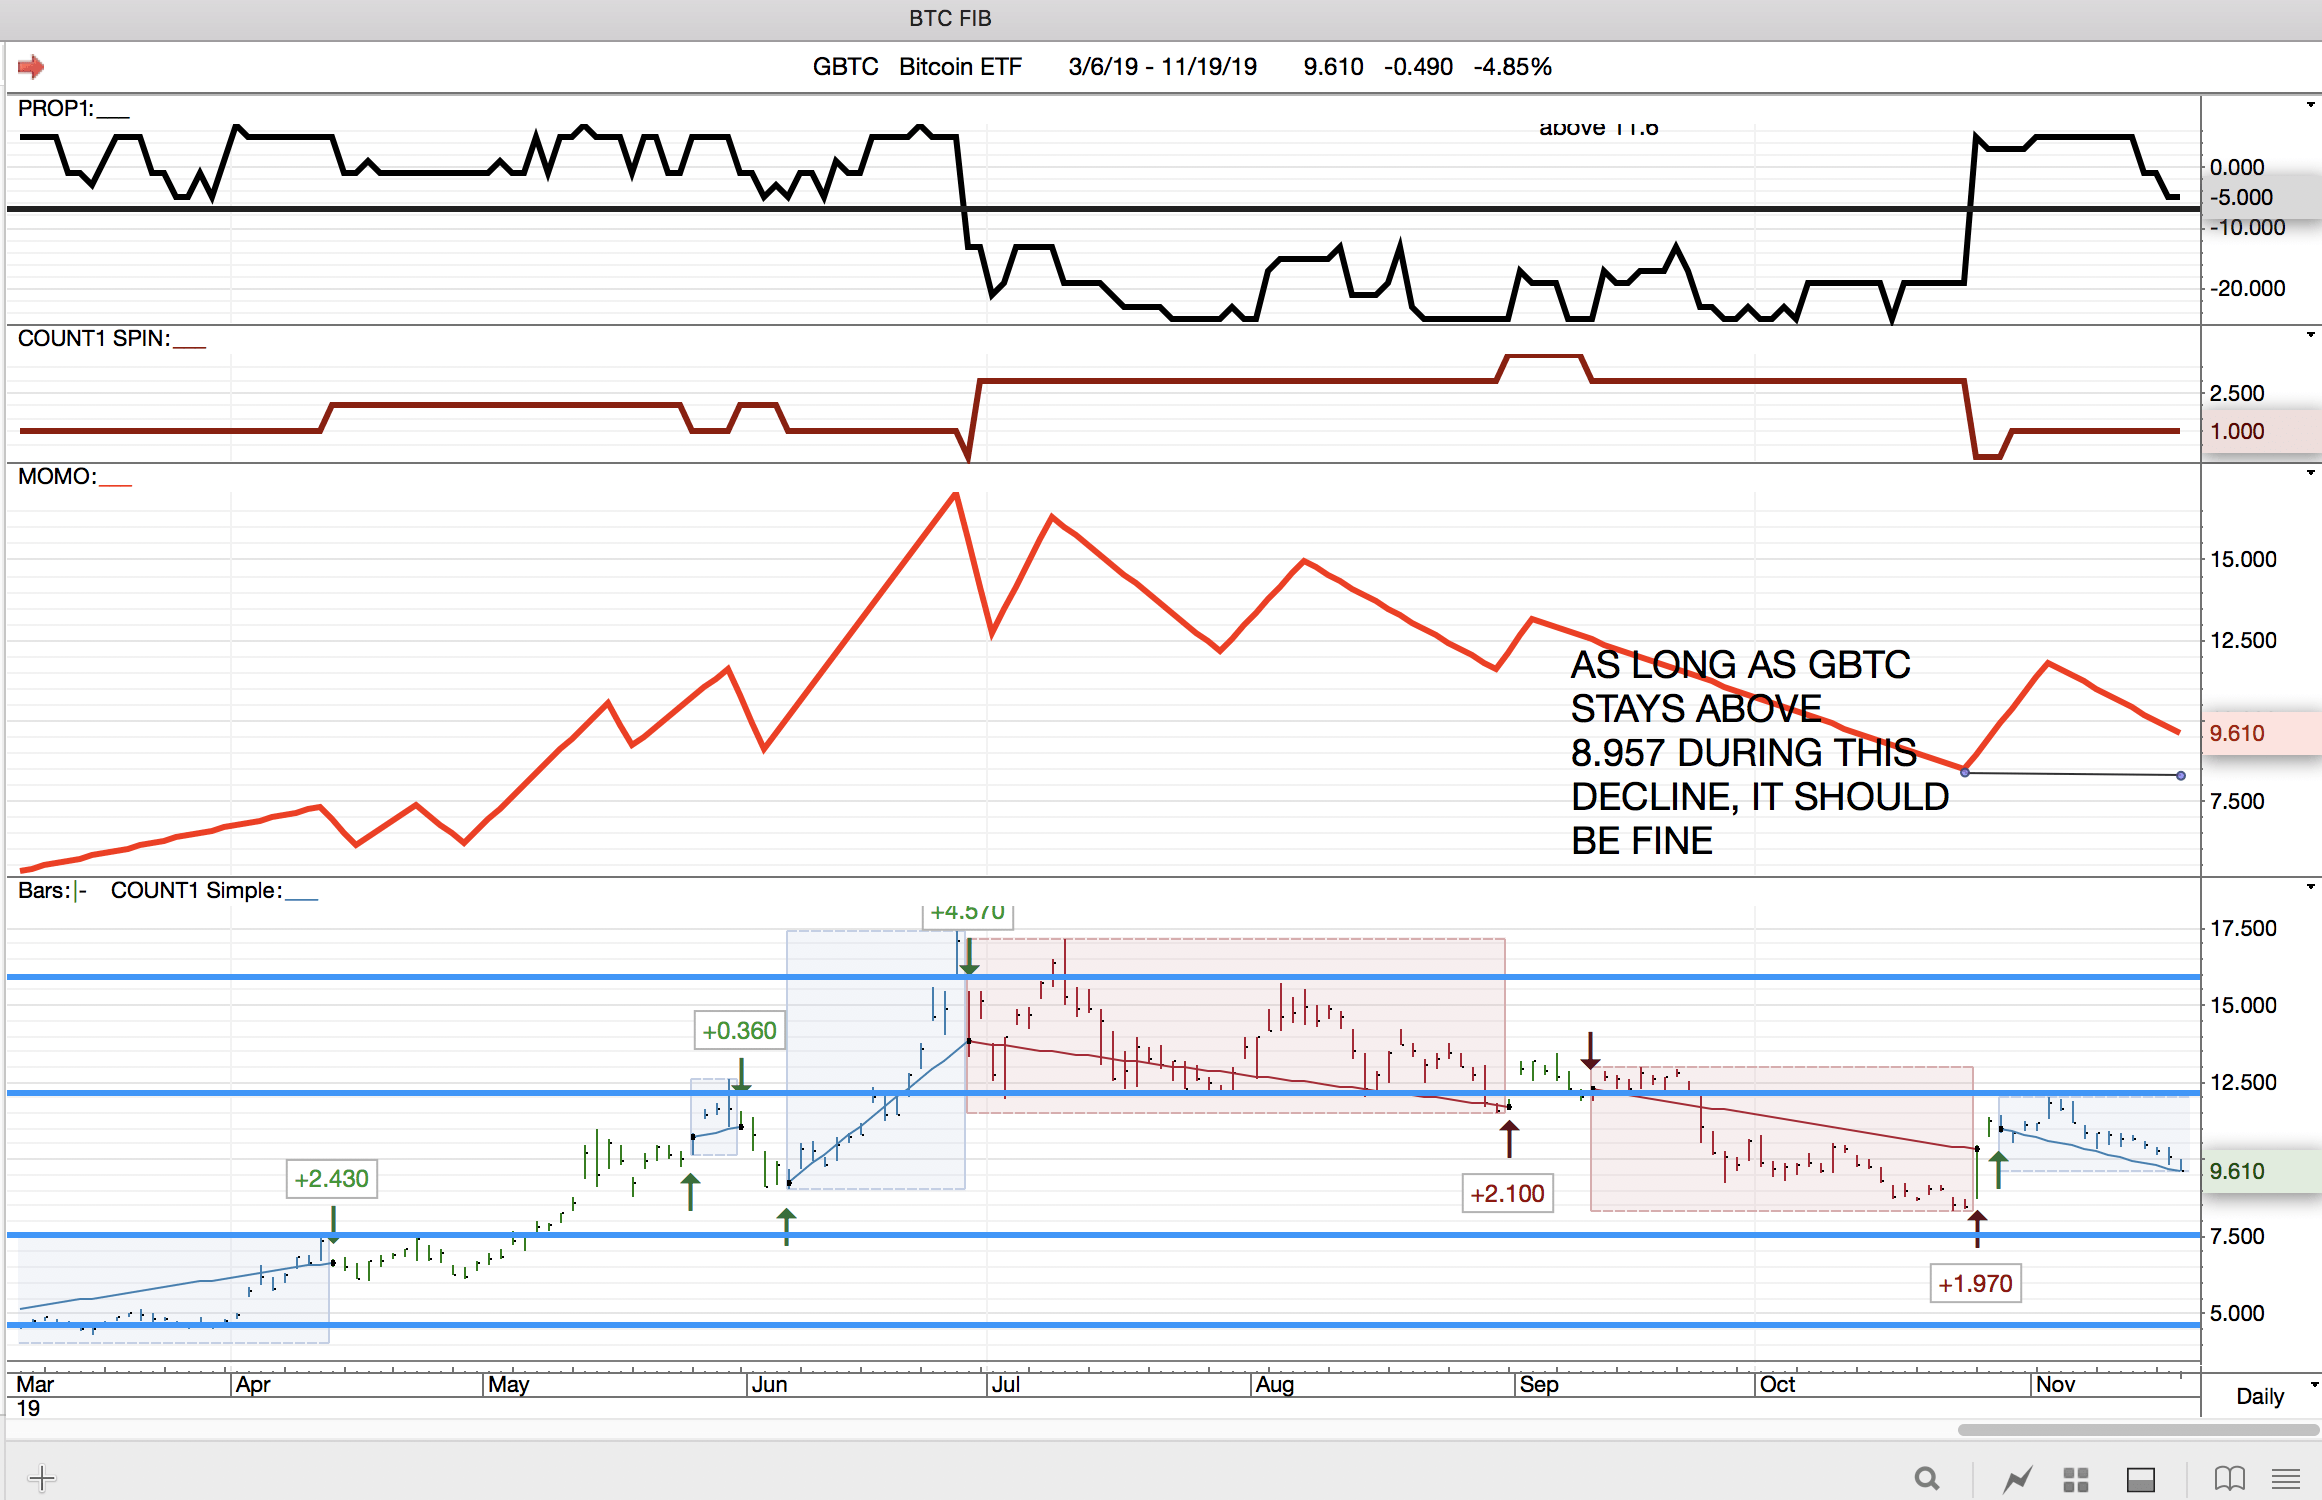The height and width of the screenshot is (1500, 2322).
Task: Open the Bars pane dropdown arrow
Action: [2311, 887]
